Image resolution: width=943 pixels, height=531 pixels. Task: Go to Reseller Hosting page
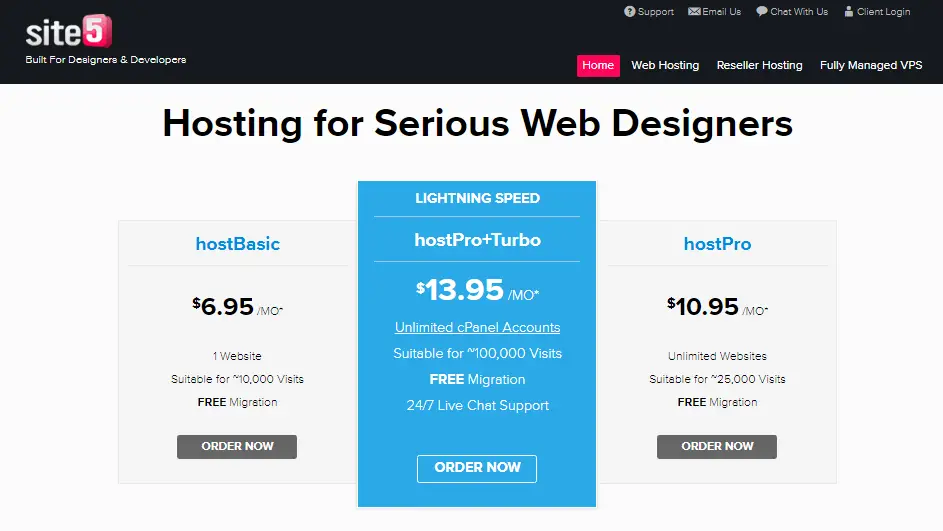tap(759, 66)
